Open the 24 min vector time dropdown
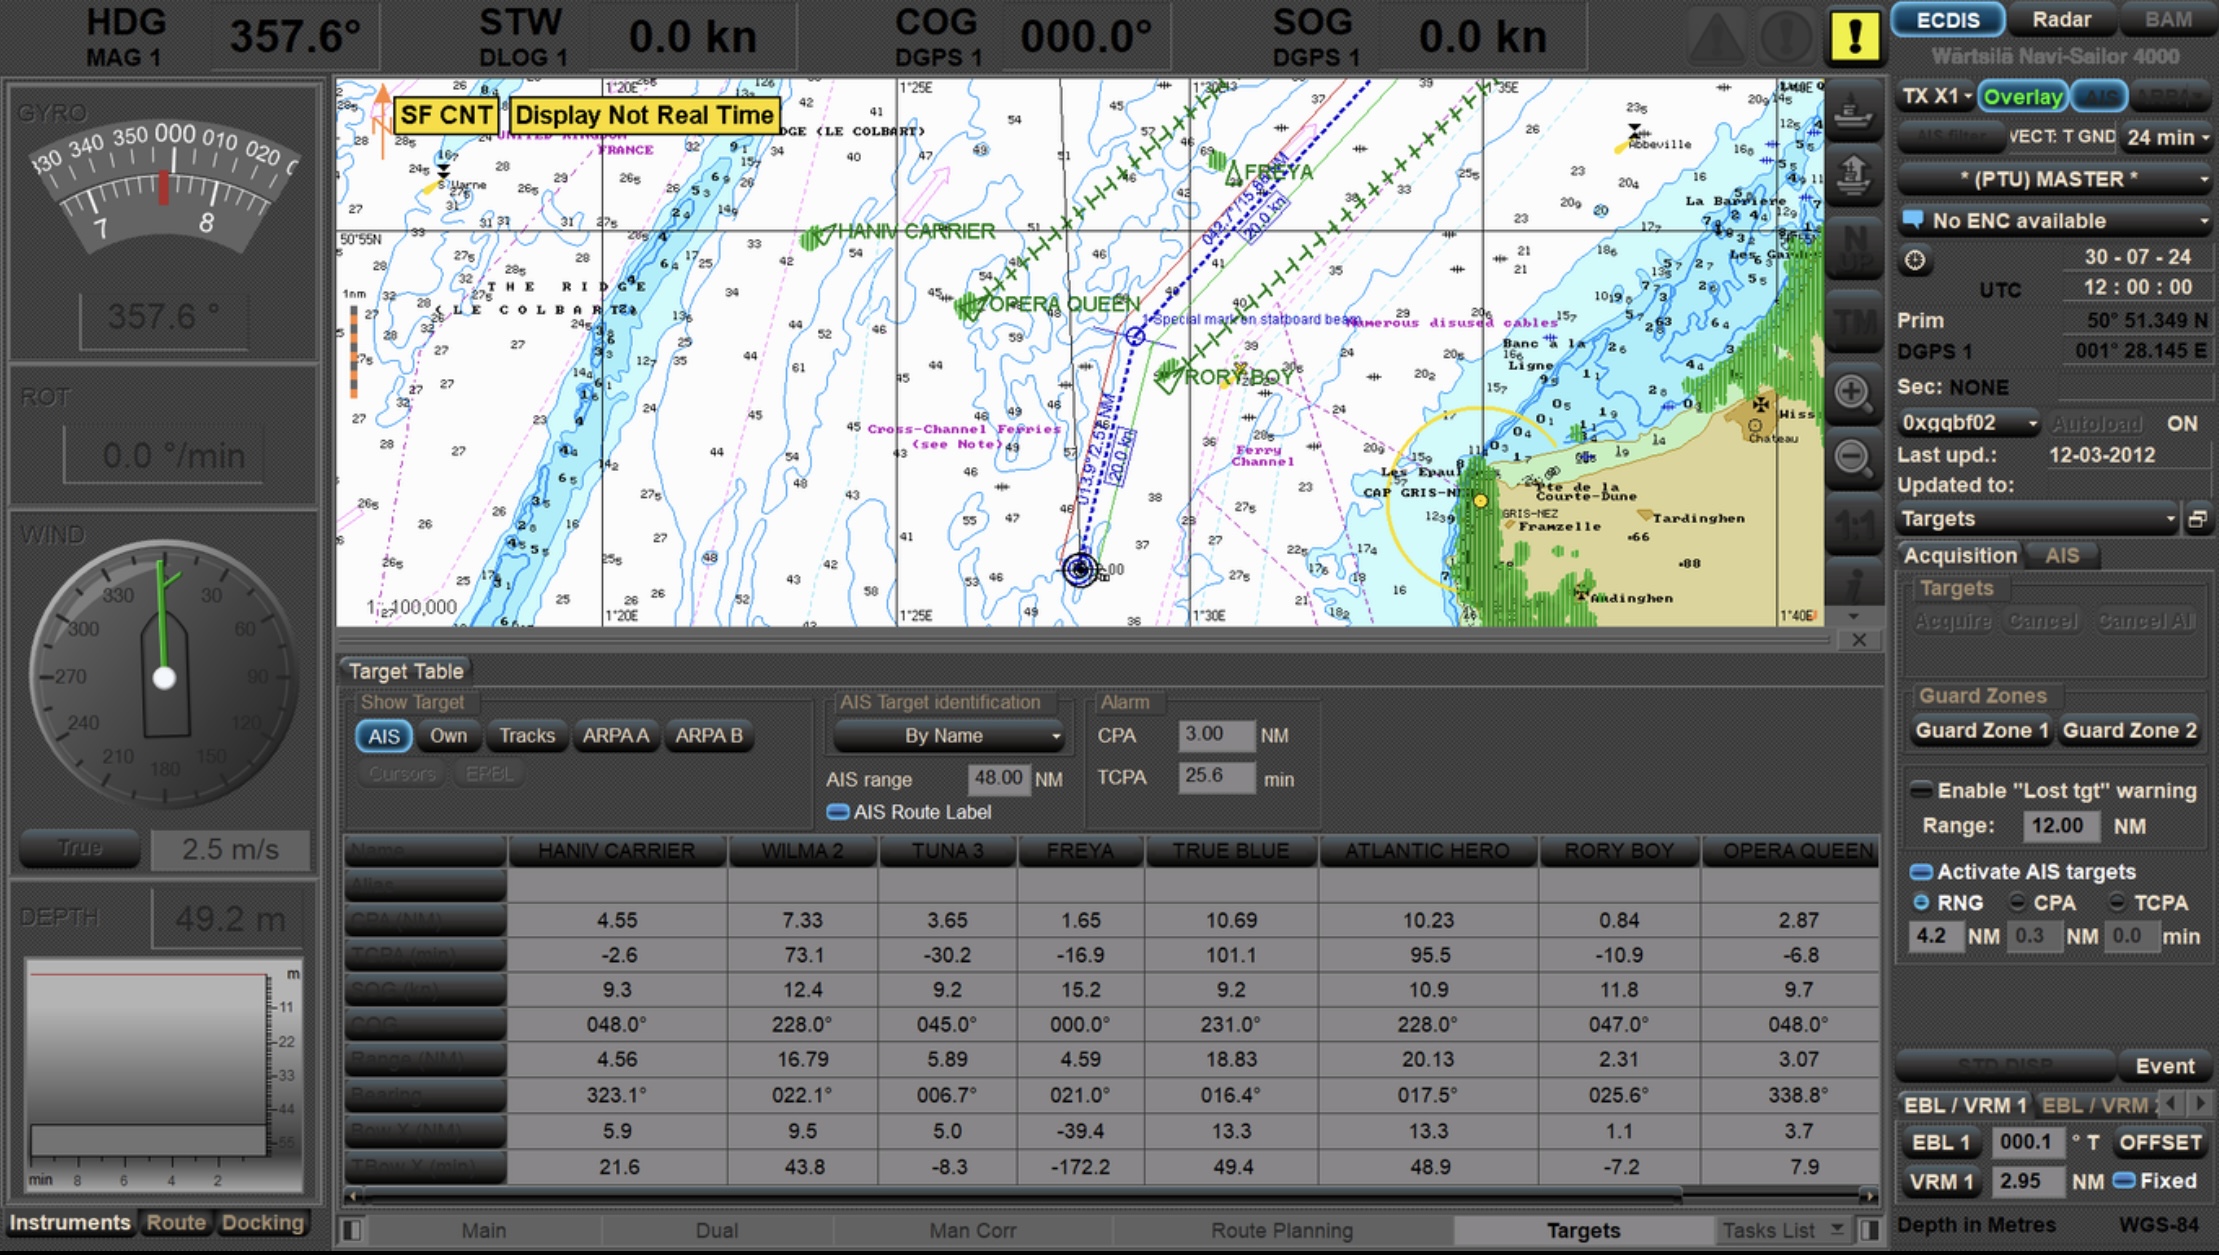Image resolution: width=2219 pixels, height=1255 pixels. tap(2167, 137)
